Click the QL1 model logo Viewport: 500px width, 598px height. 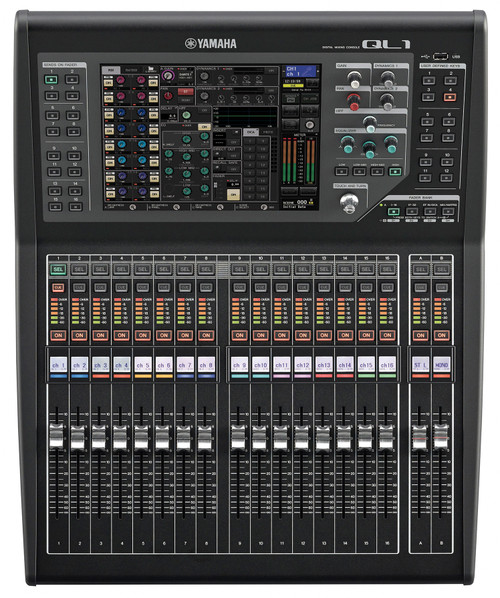386,44
